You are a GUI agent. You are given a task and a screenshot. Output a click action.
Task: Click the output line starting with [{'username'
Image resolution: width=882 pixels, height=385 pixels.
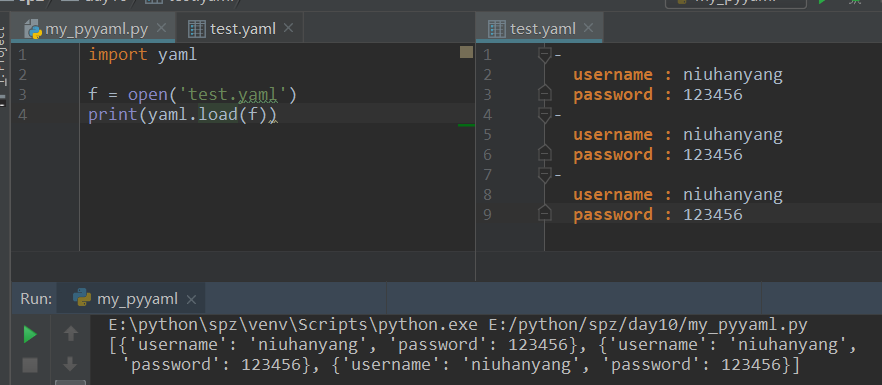483,345
